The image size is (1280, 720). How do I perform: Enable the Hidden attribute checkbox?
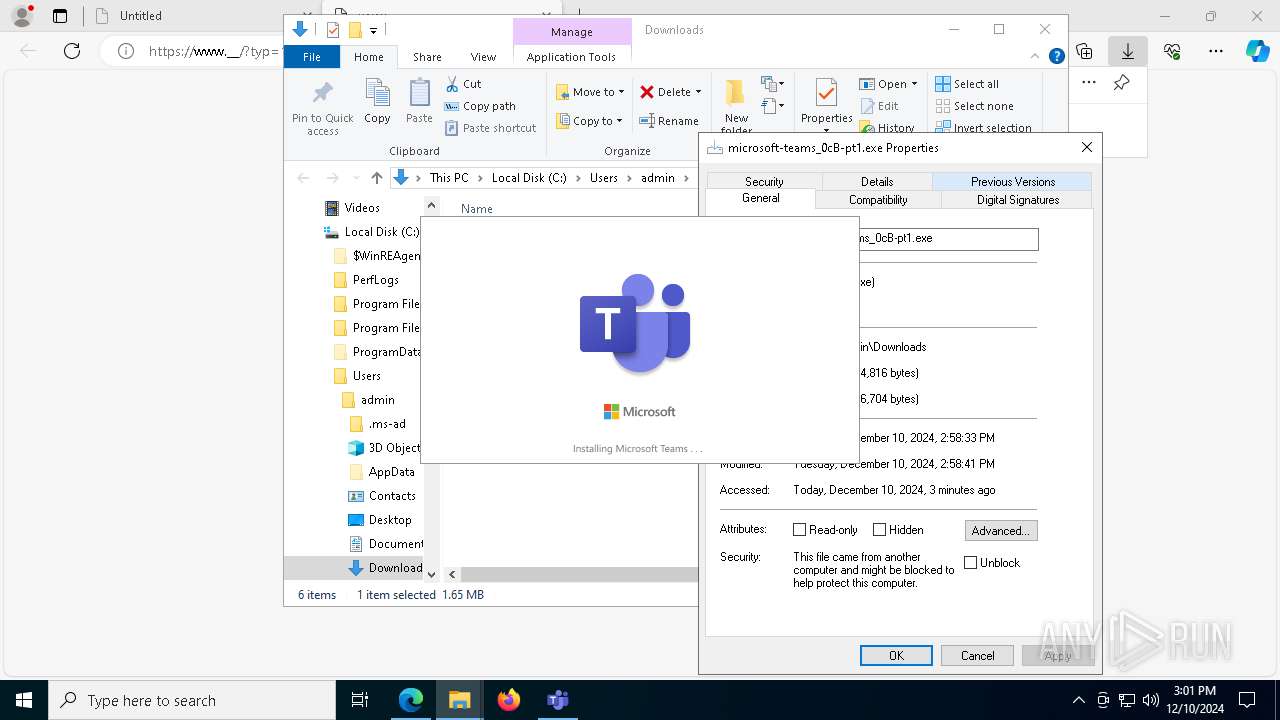879,529
